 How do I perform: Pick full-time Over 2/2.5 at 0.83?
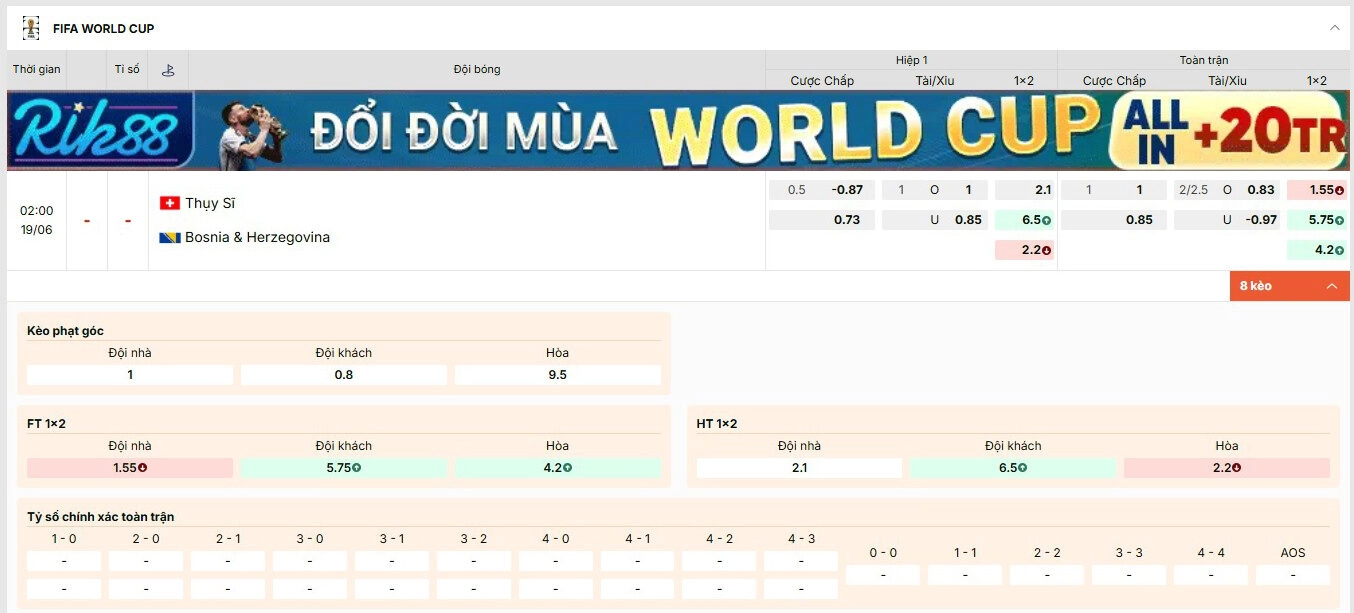1227,190
